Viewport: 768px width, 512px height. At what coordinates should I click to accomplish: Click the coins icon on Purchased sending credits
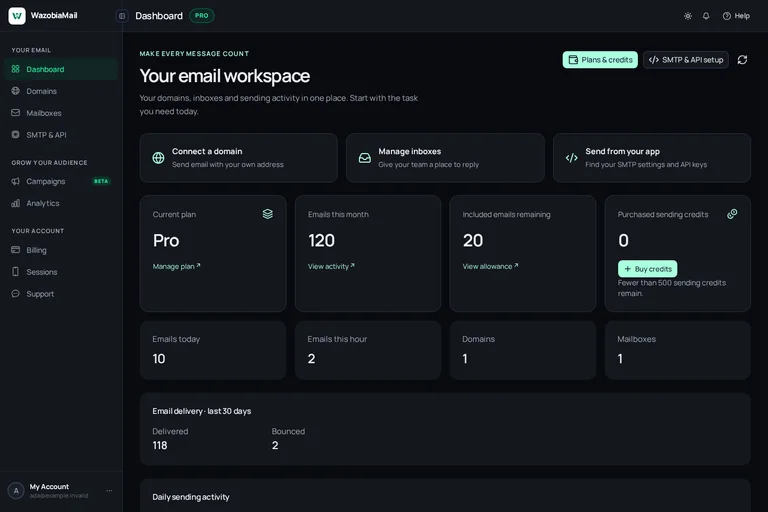click(732, 214)
